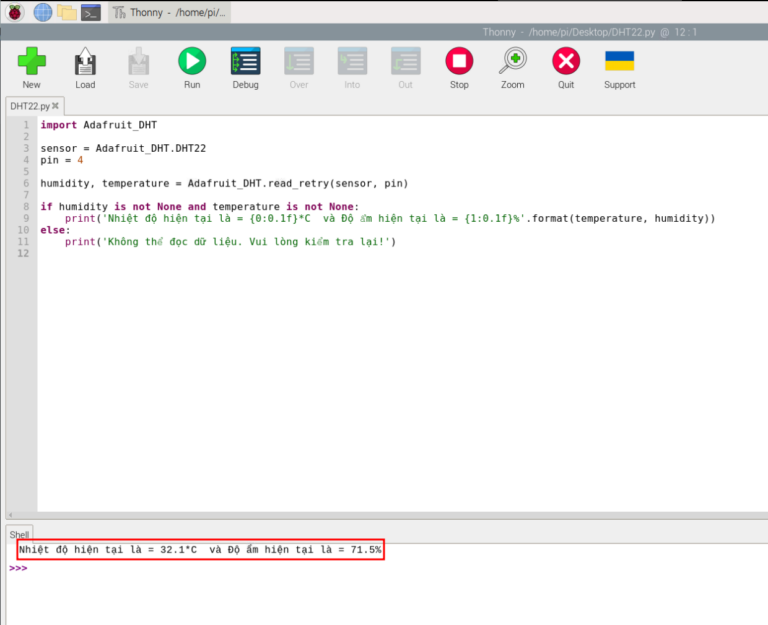Launch the web browser from the taskbar
This screenshot has width=768, height=625.
pos(42,12)
